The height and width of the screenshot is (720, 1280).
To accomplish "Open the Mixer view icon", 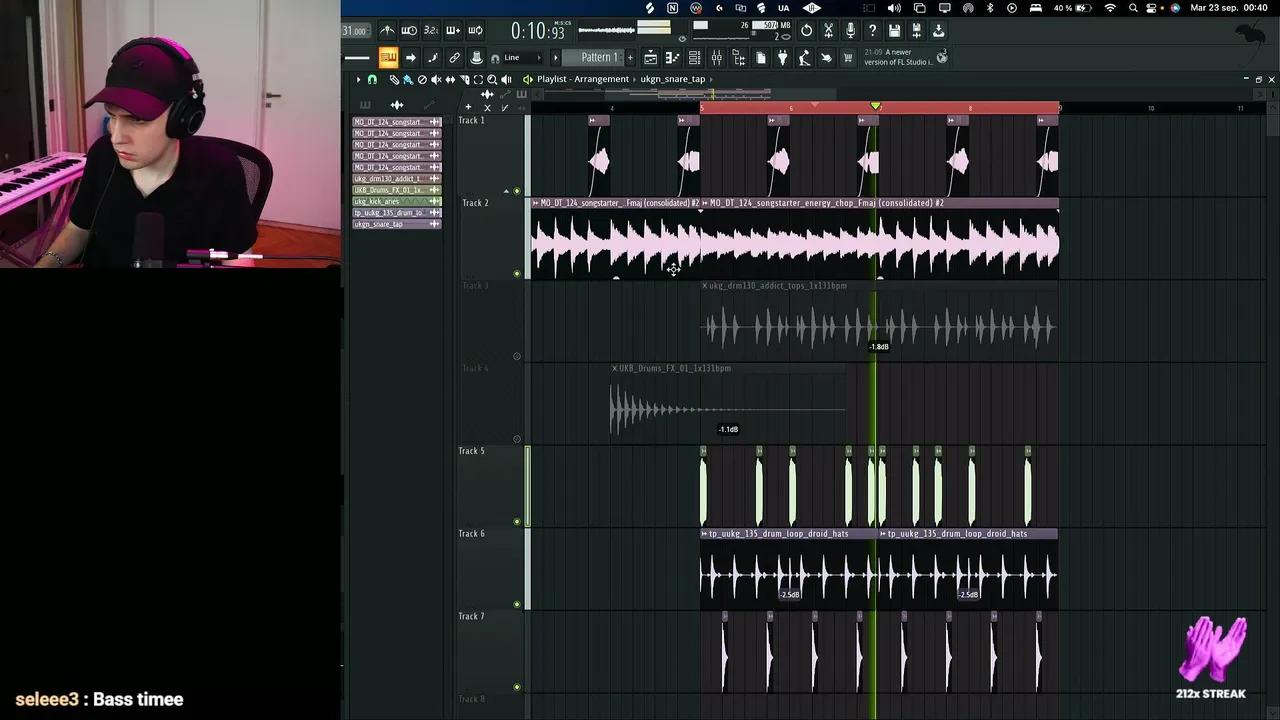I will 716,57.
